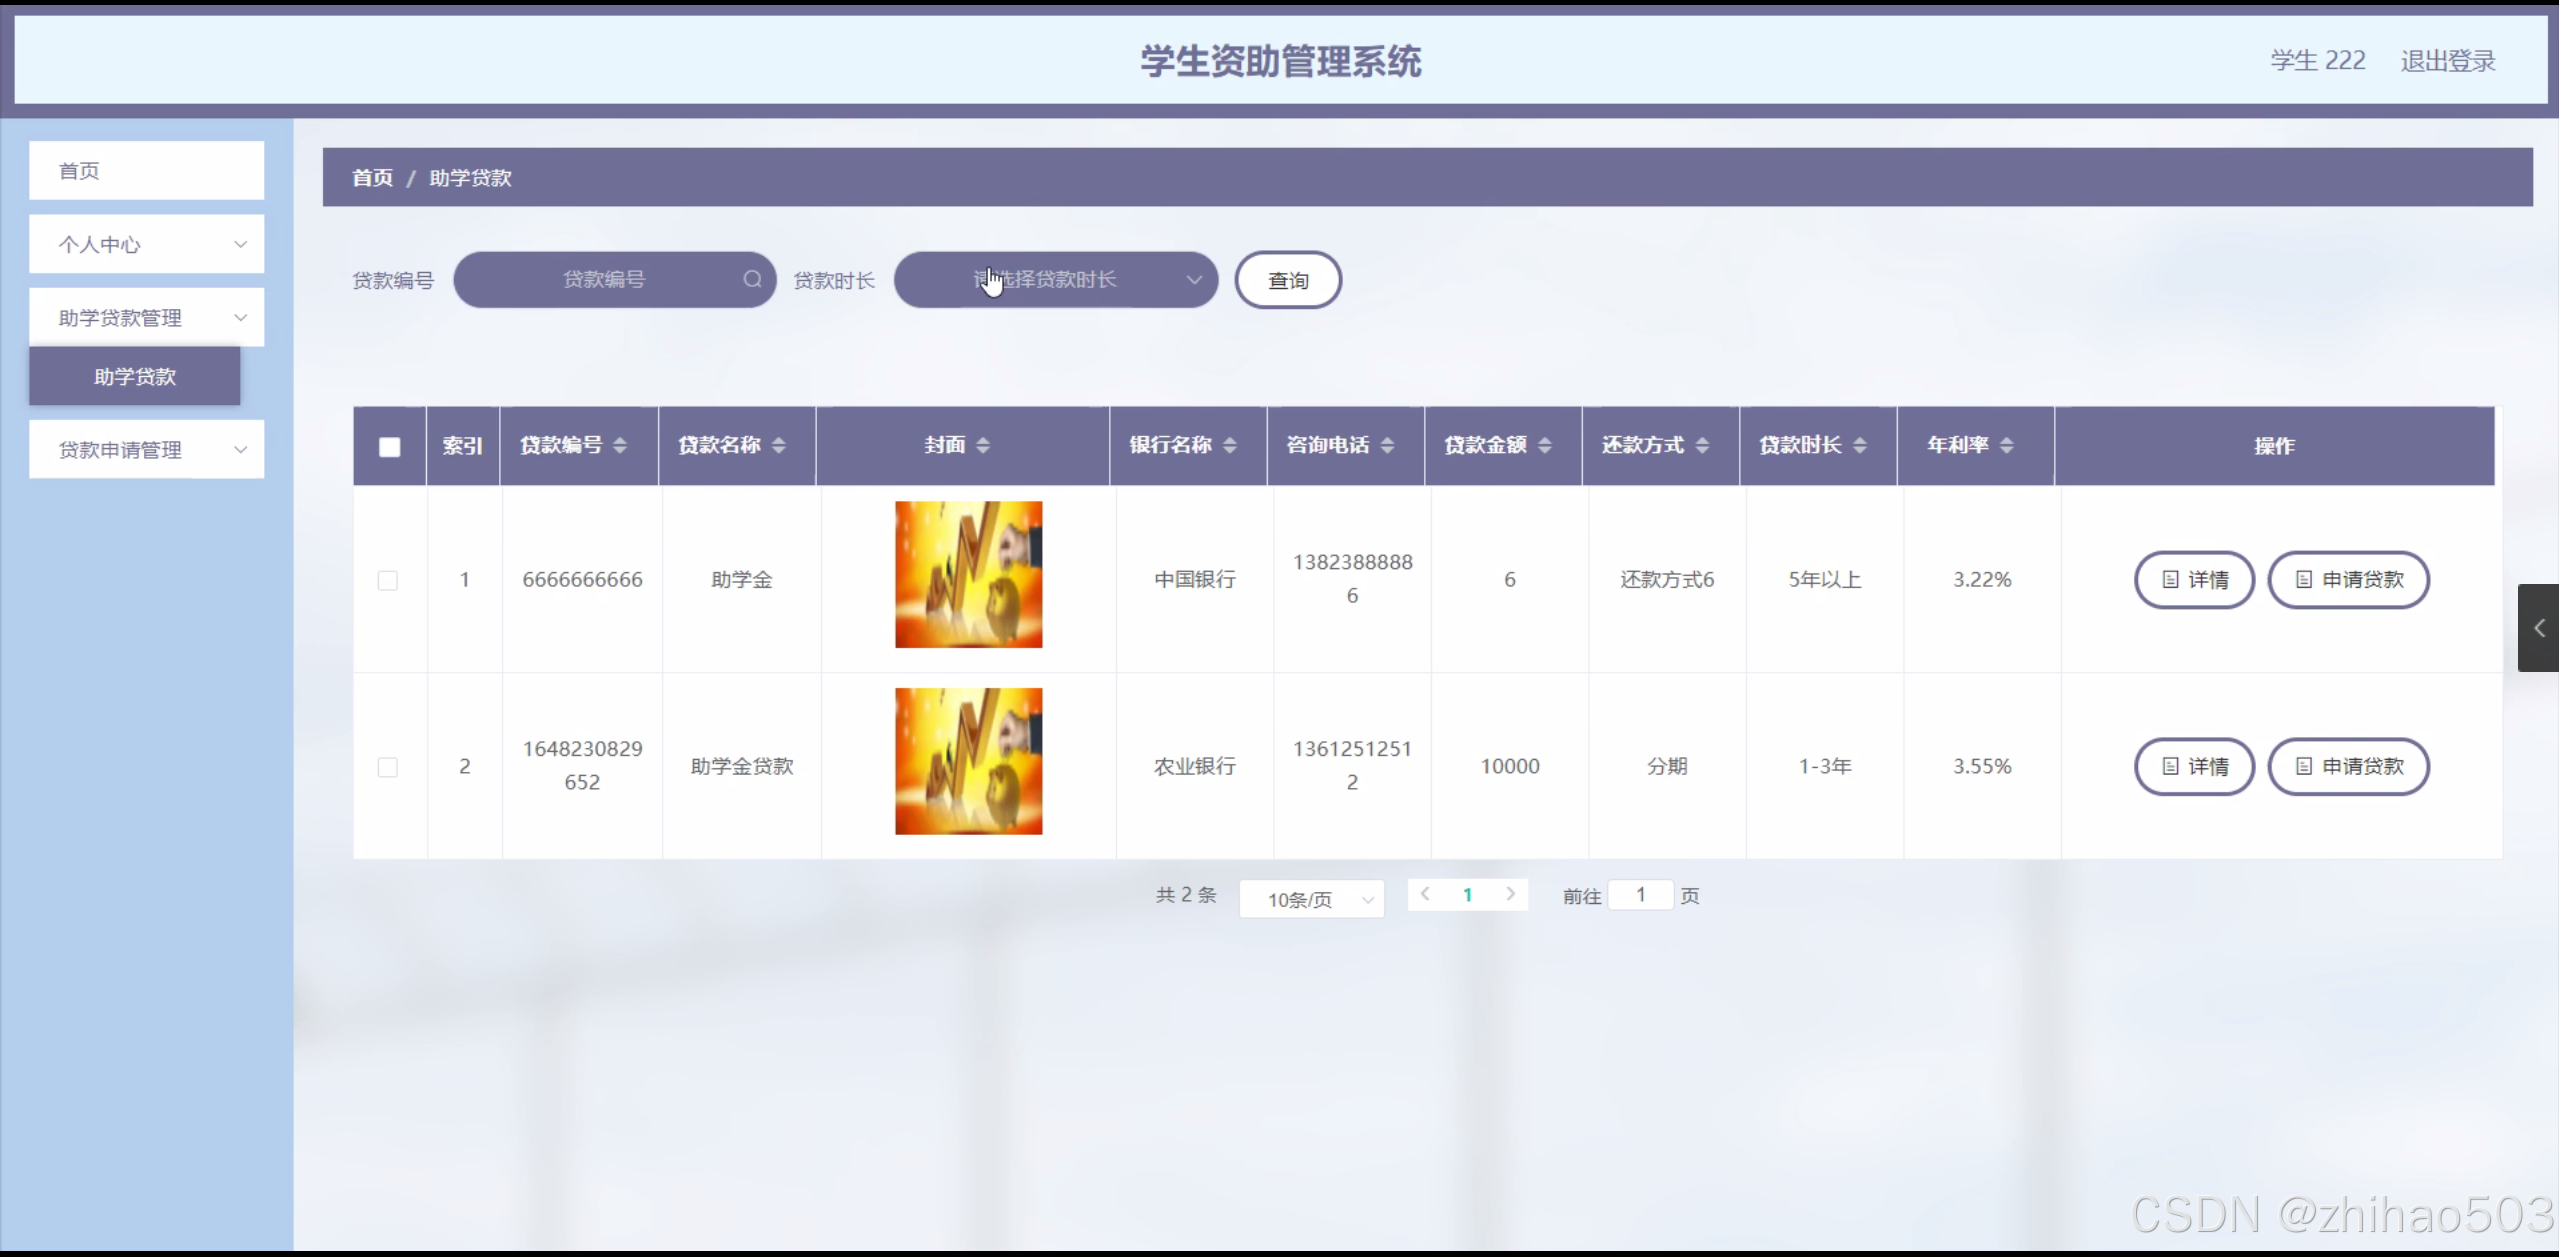
Task: Expand the 个人中心 sidebar menu
Action: (146, 244)
